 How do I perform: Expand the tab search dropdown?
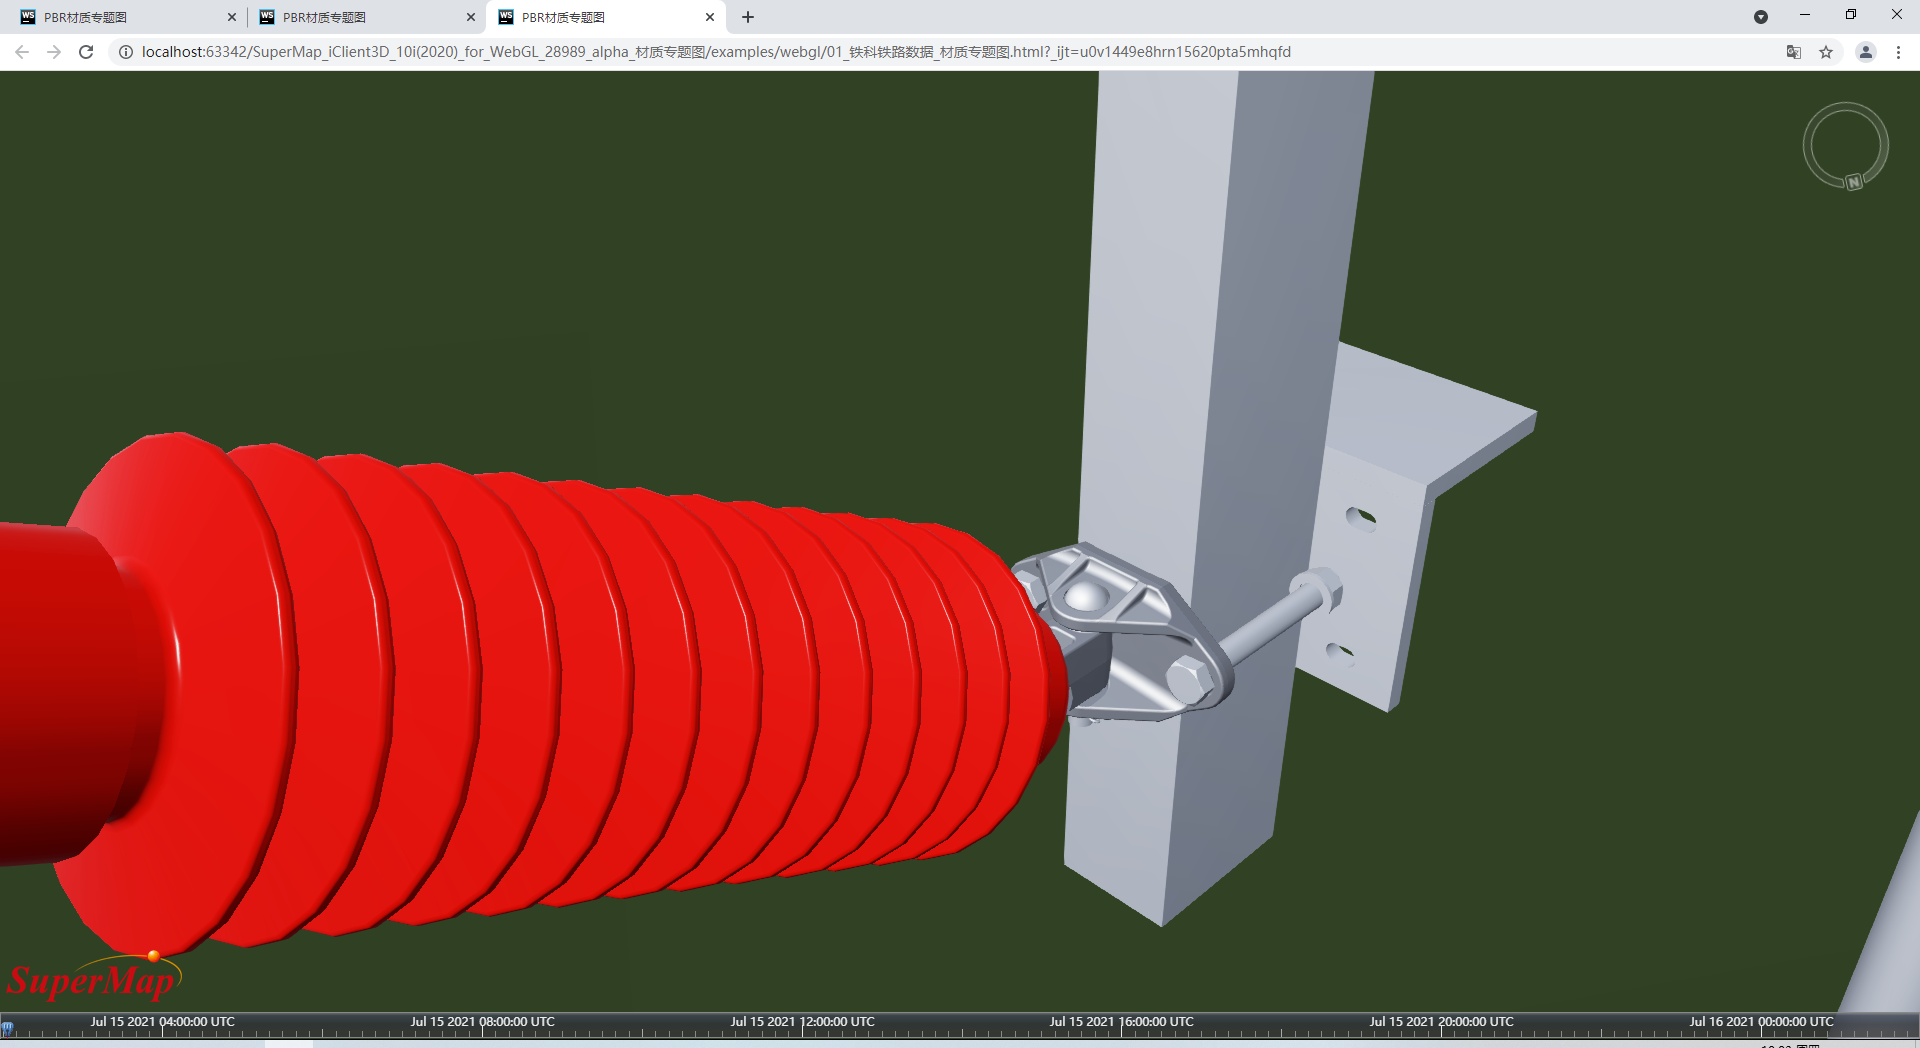(x=1761, y=17)
